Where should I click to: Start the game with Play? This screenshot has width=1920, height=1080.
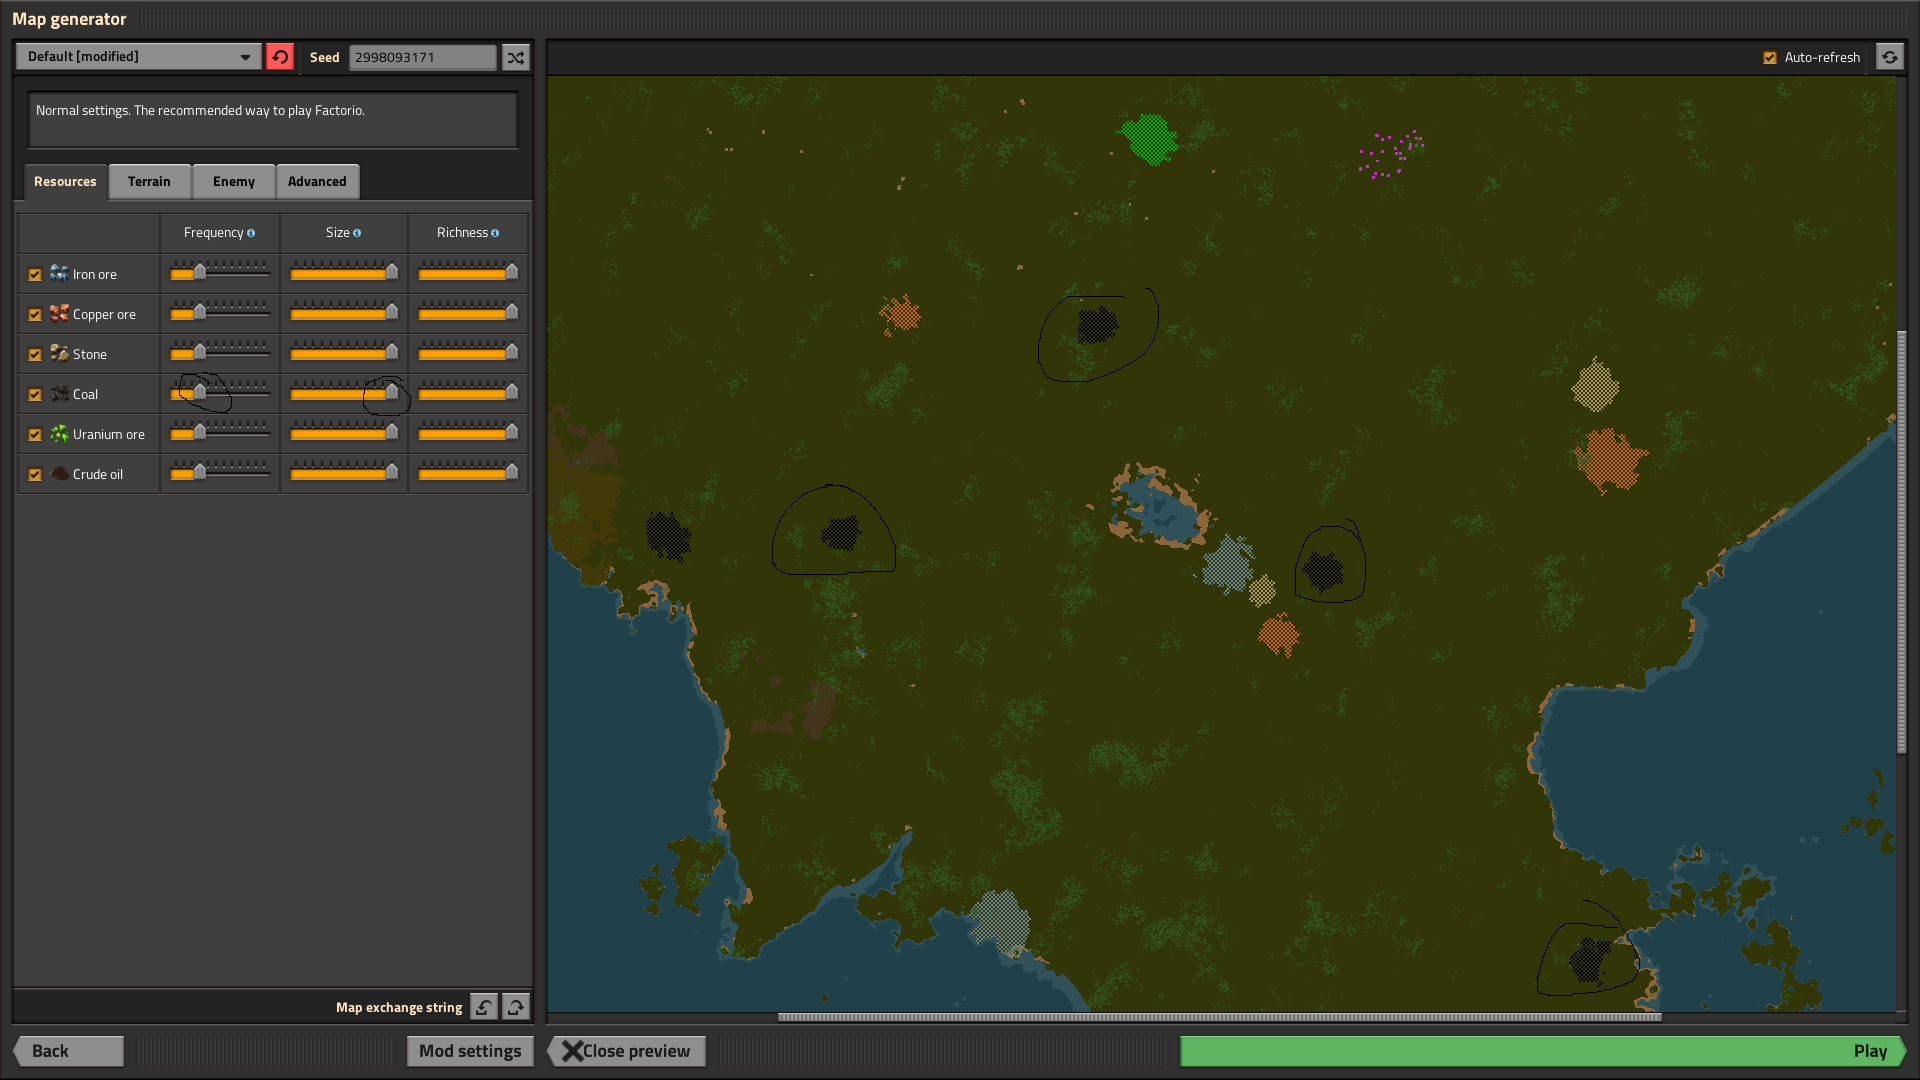[1543, 1051]
